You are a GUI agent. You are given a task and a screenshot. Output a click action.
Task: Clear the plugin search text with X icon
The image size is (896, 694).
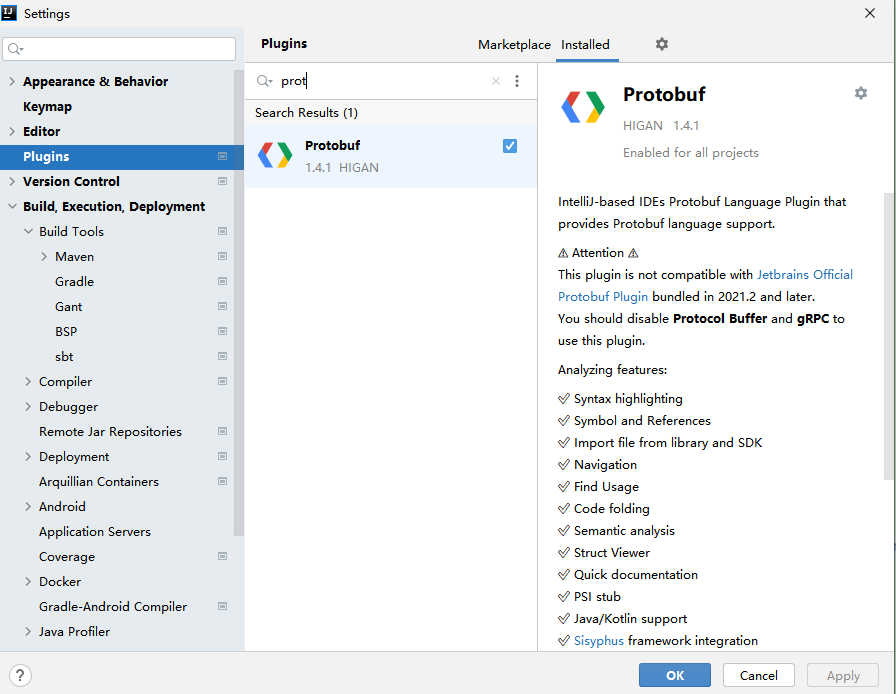click(495, 81)
